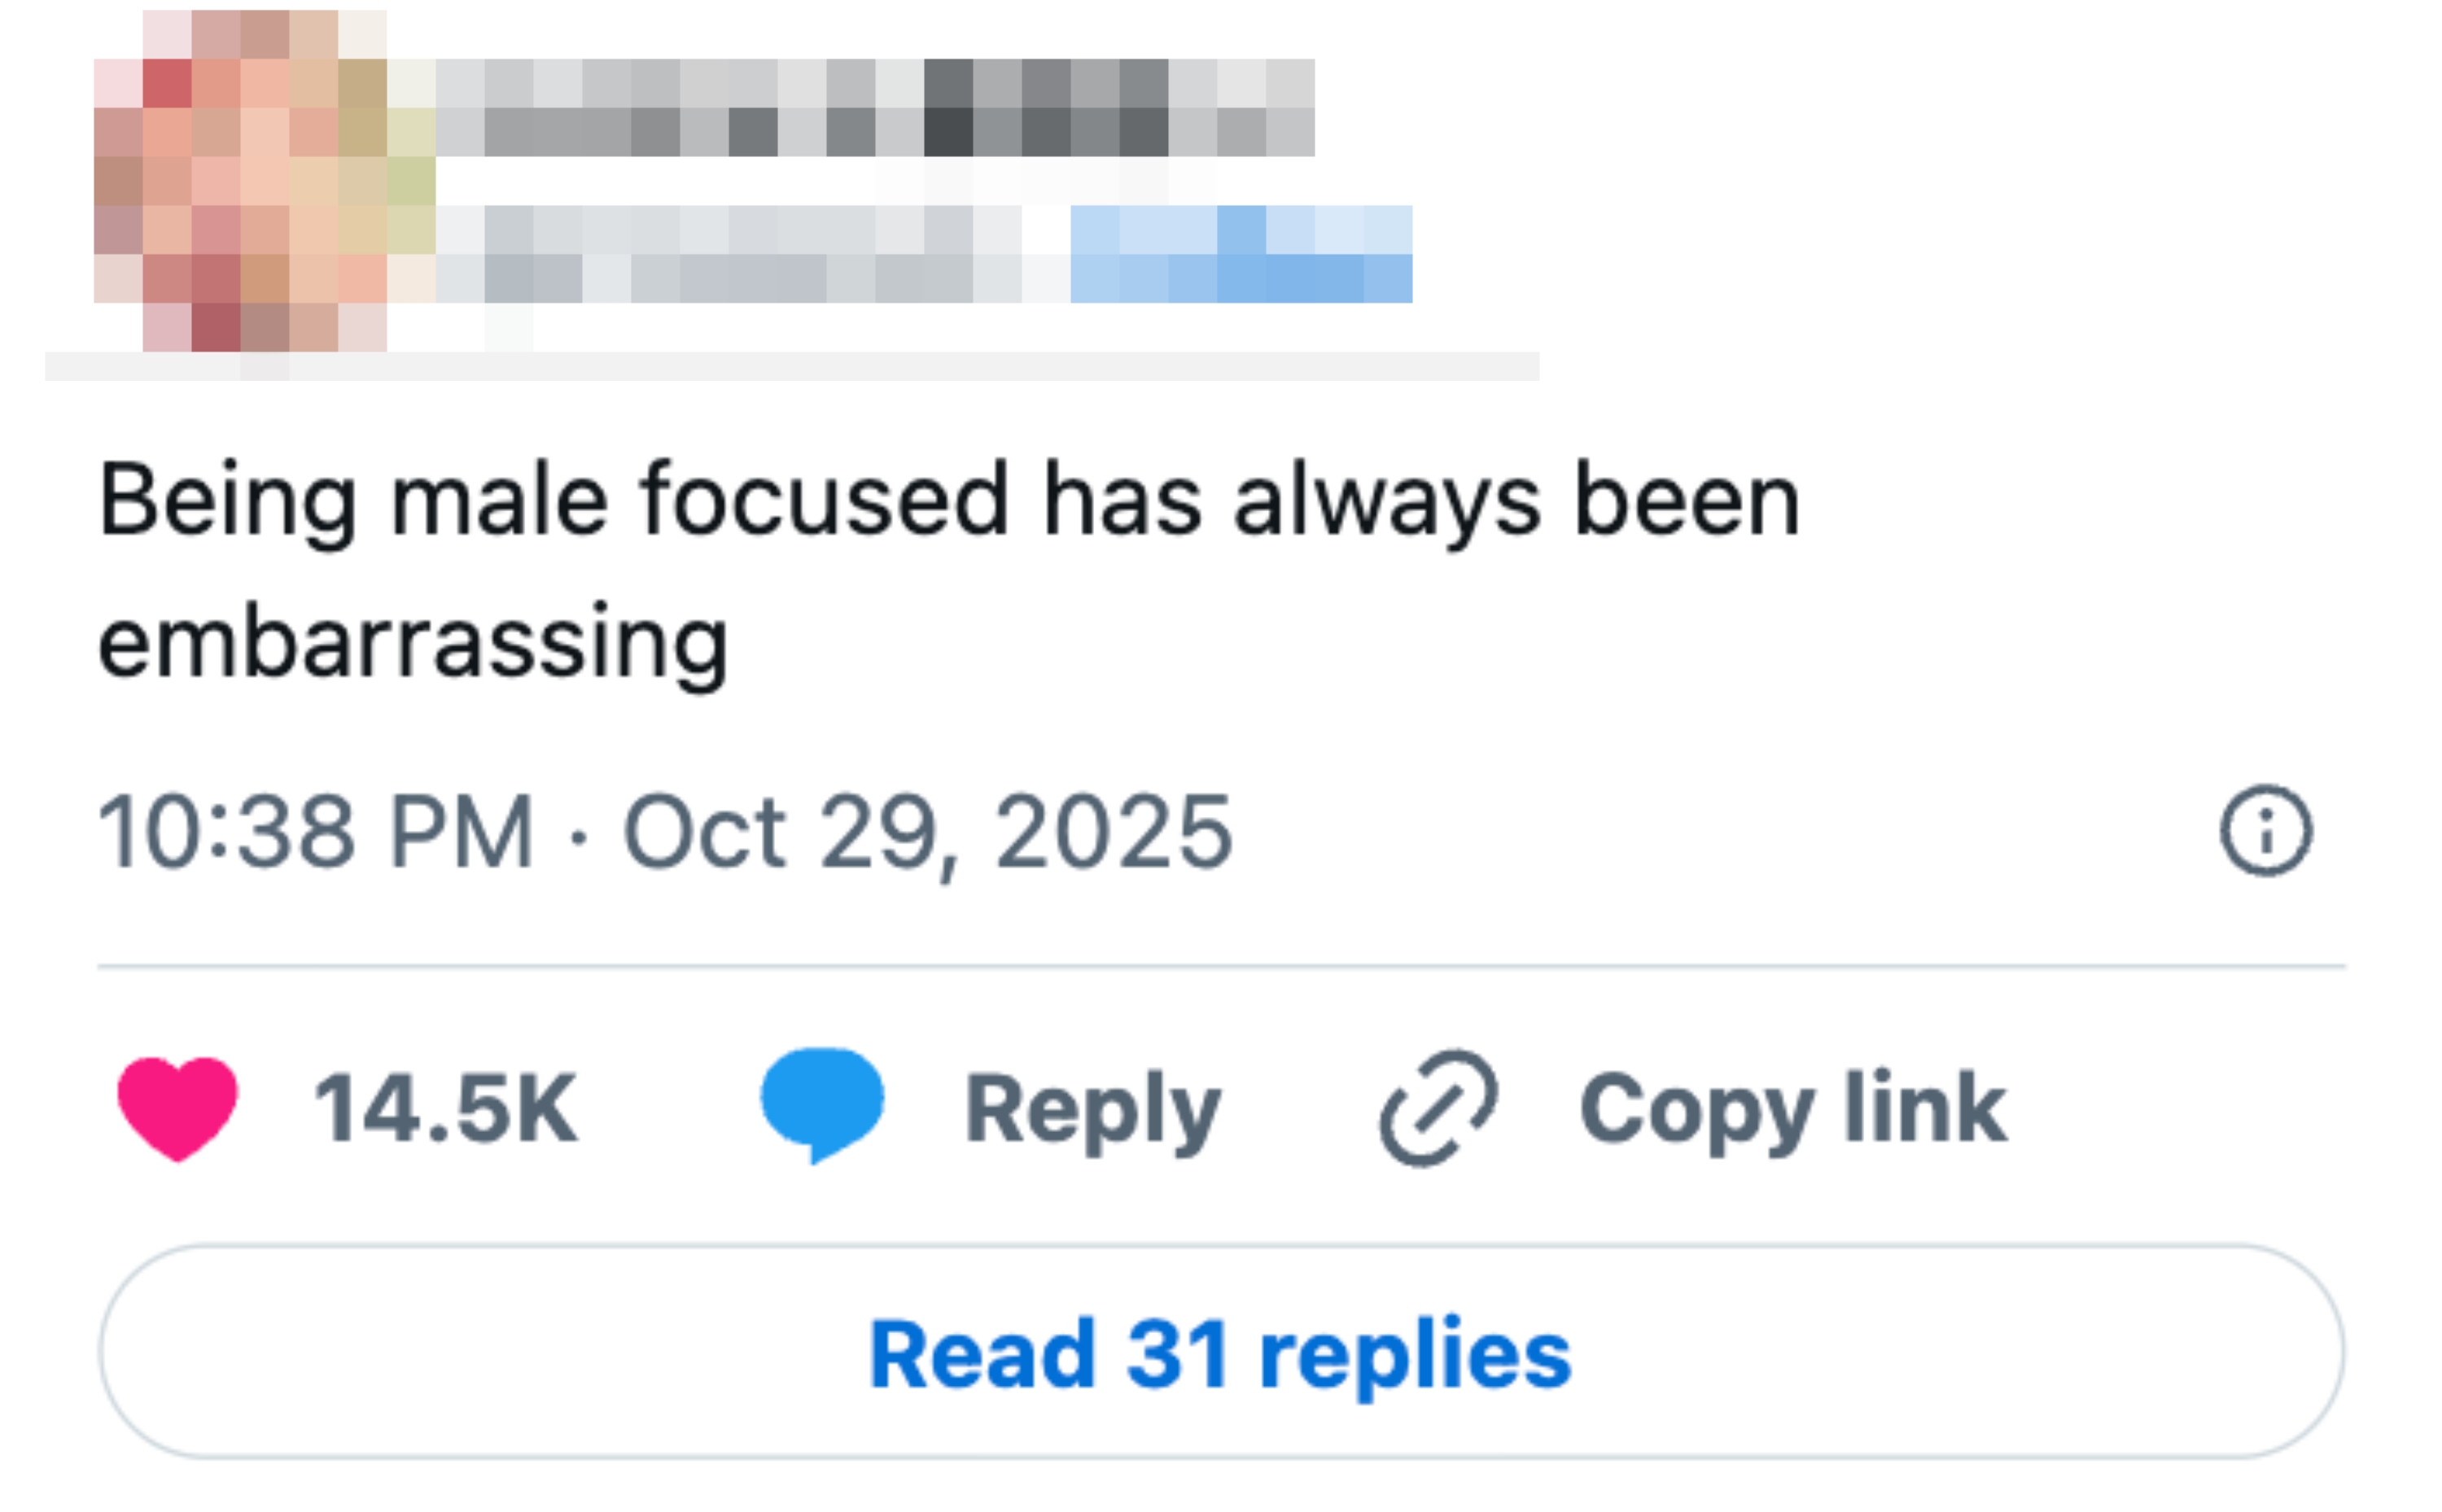The image size is (2442, 1512).
Task: Like the tweet with the heart icon
Action: [x=177, y=1108]
